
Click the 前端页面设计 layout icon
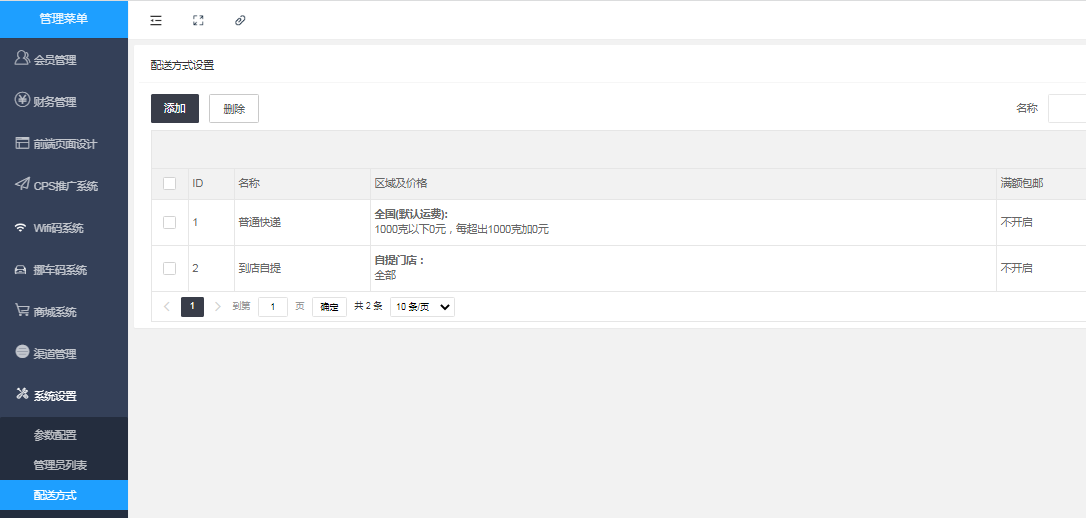pos(22,143)
